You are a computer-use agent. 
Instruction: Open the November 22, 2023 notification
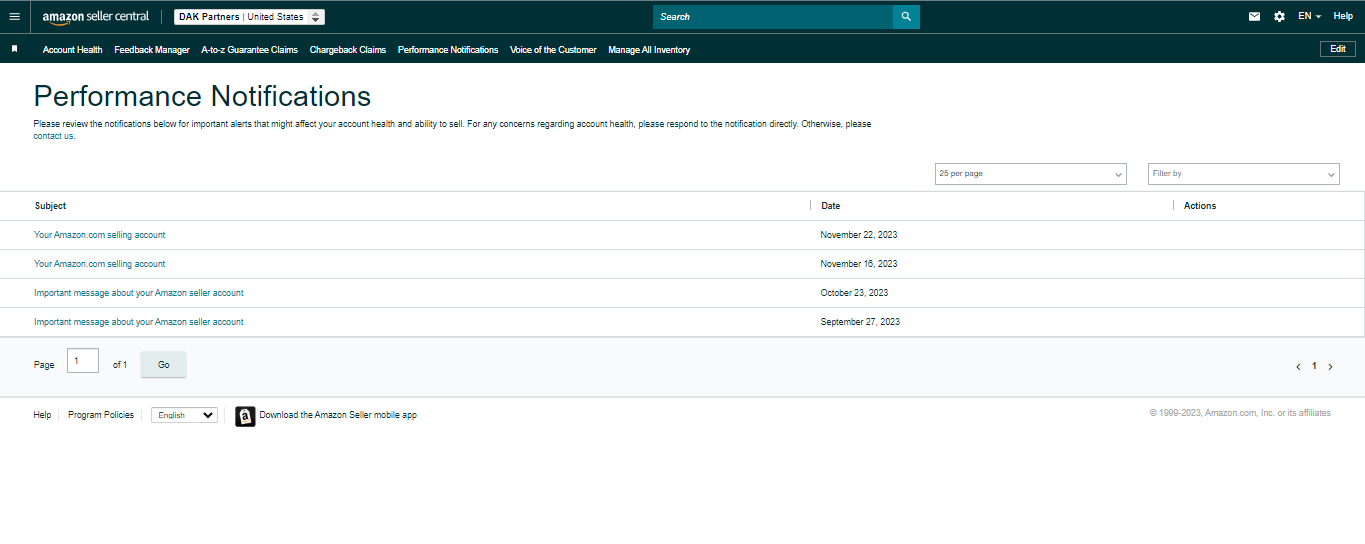[x=100, y=235]
